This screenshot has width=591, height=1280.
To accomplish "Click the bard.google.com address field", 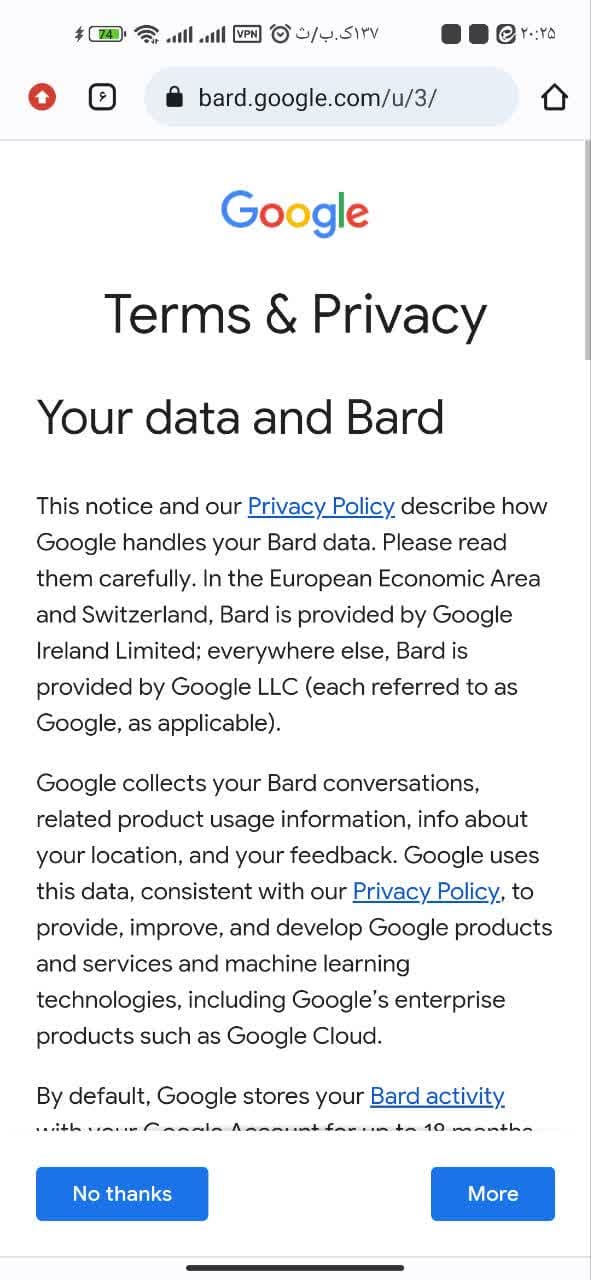I will click(331, 97).
